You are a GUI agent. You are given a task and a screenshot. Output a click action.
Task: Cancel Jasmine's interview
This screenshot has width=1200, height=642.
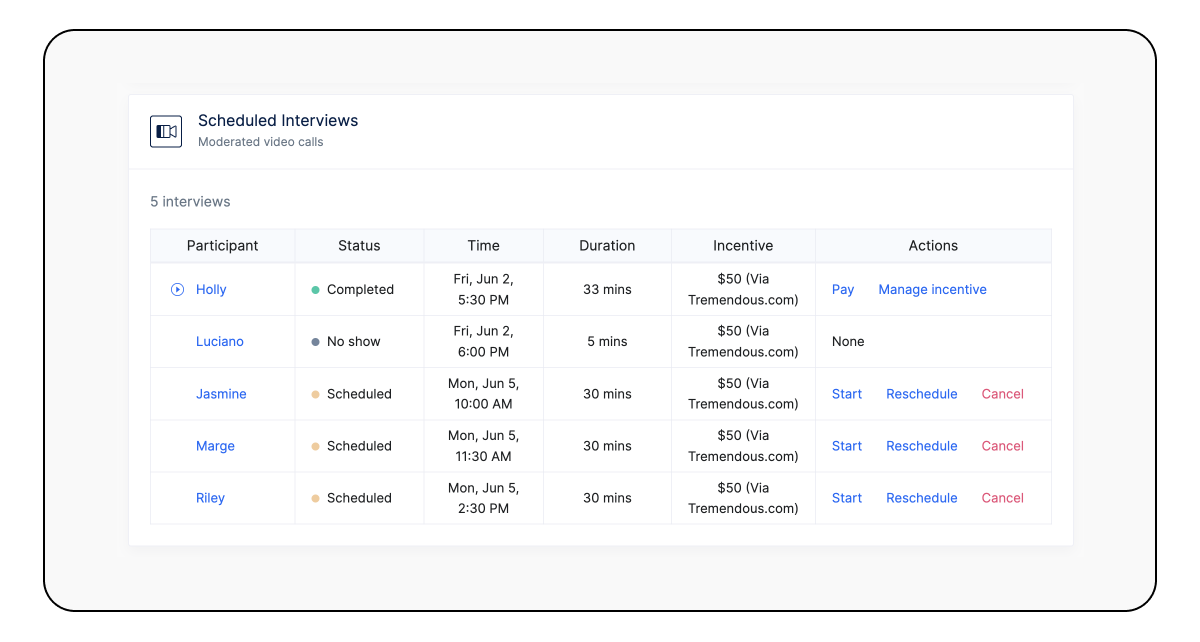[1003, 394]
